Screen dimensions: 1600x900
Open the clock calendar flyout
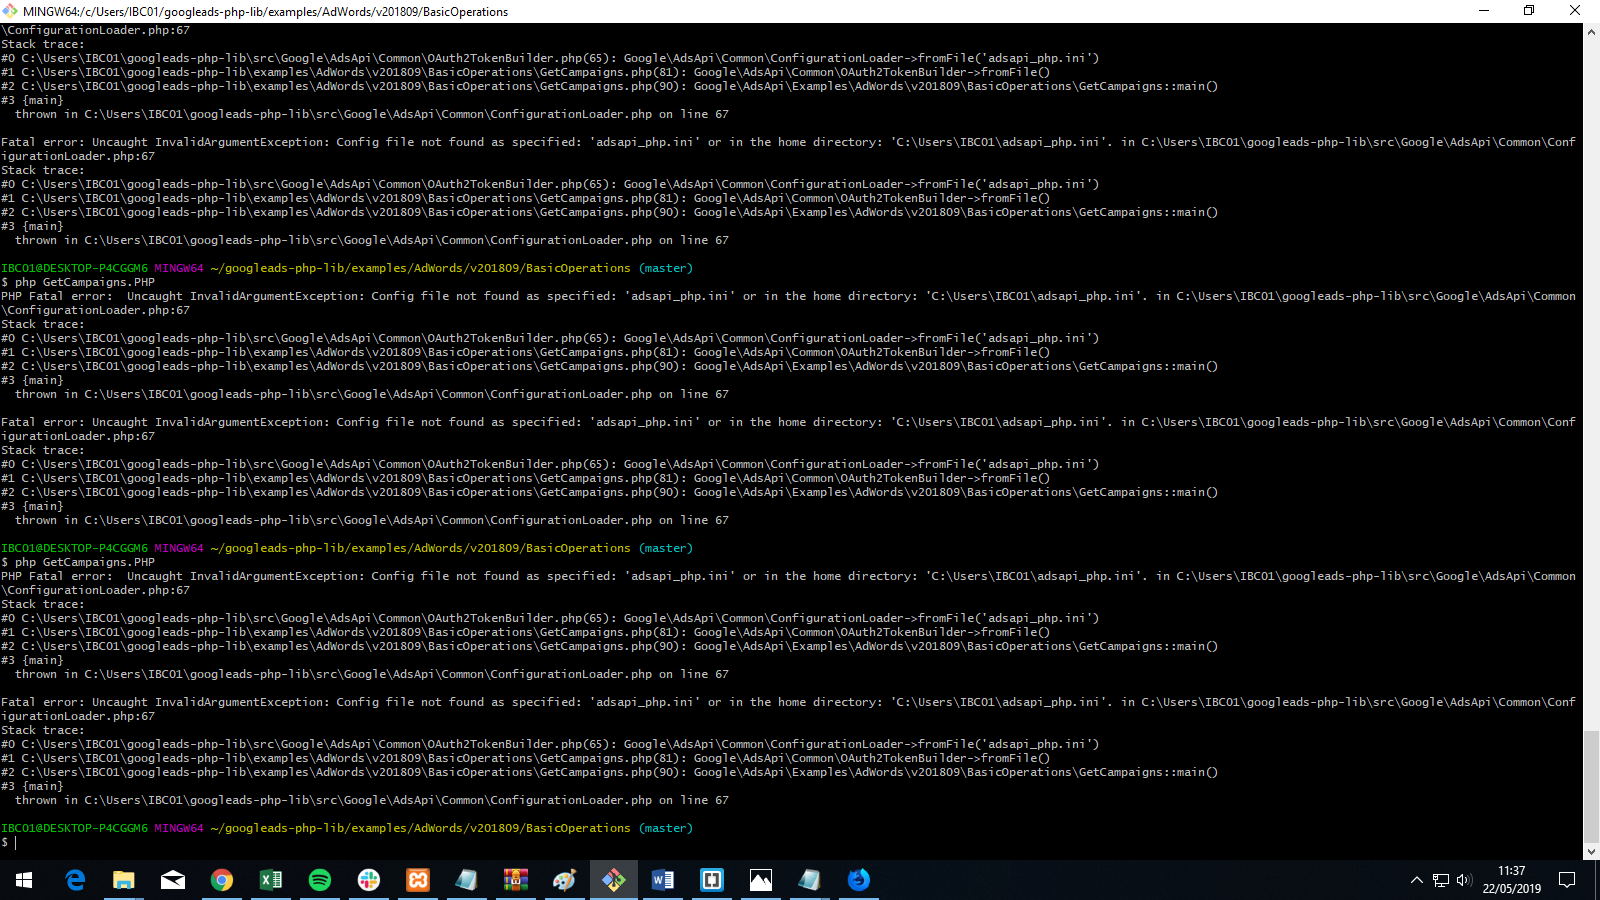point(1512,880)
